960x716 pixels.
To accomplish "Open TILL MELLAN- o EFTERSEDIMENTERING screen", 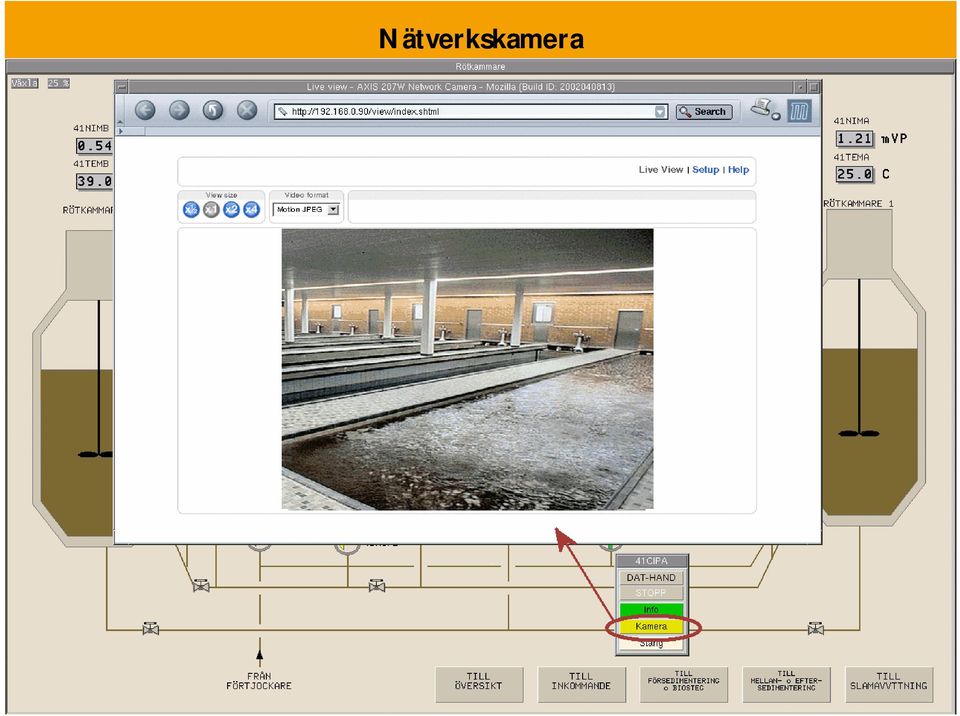I will tap(786, 684).
